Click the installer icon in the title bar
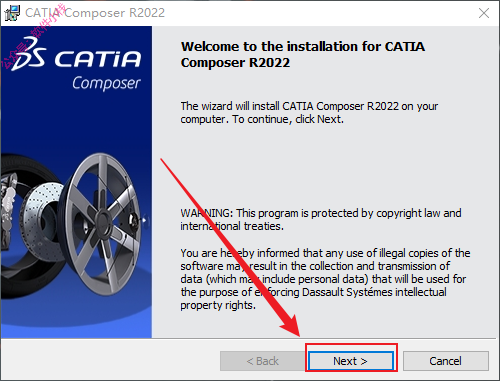This screenshot has height=381, width=500. coord(12,13)
